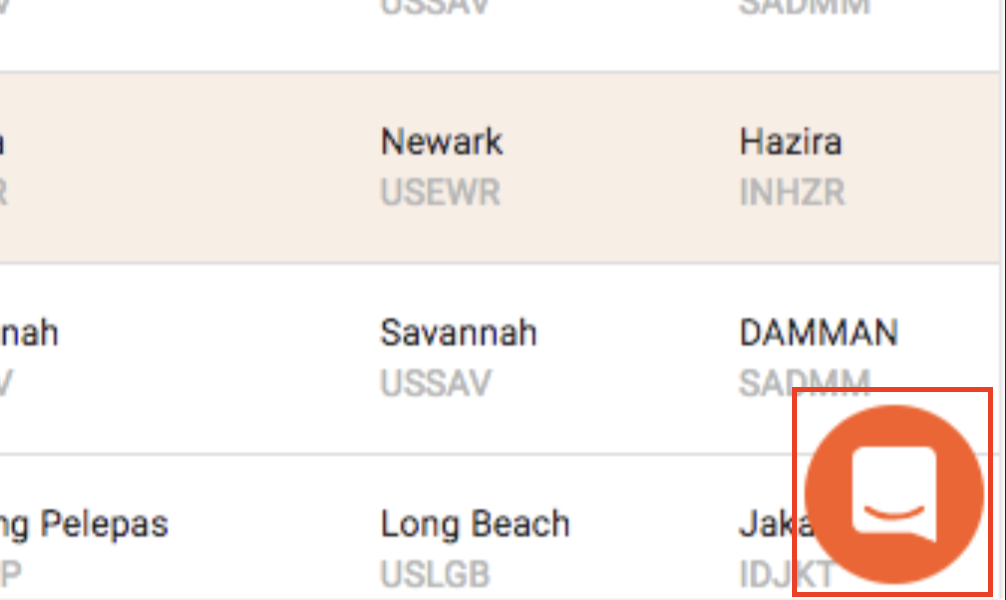Screen dimensions: 1006x600
Task: Select the truncated Pelepas port text
Action: (x=84, y=525)
